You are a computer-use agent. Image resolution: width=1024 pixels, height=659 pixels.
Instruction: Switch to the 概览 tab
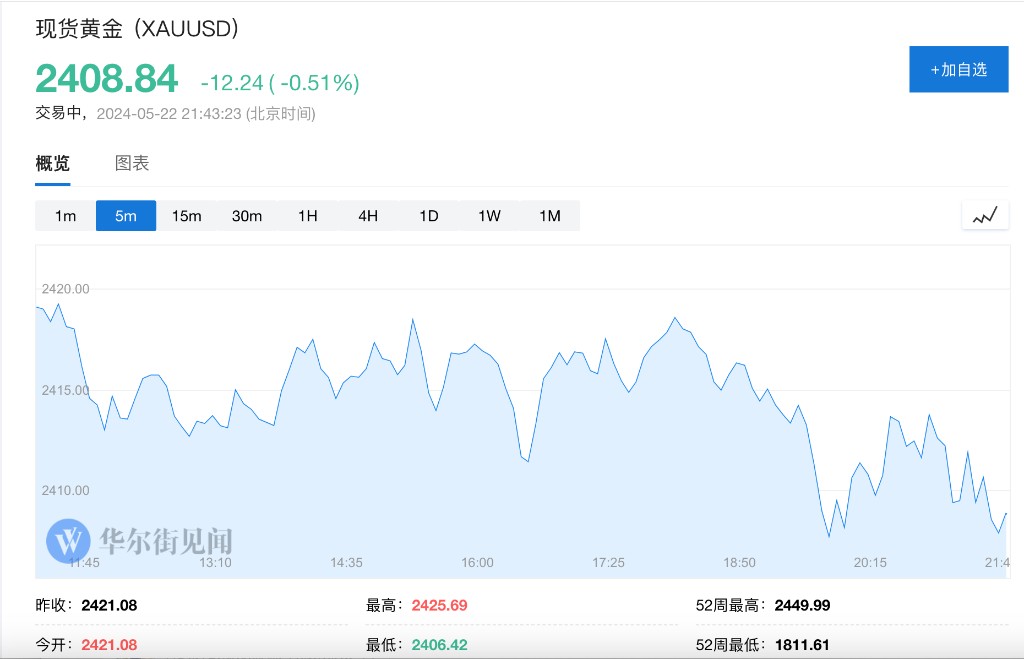tap(53, 164)
